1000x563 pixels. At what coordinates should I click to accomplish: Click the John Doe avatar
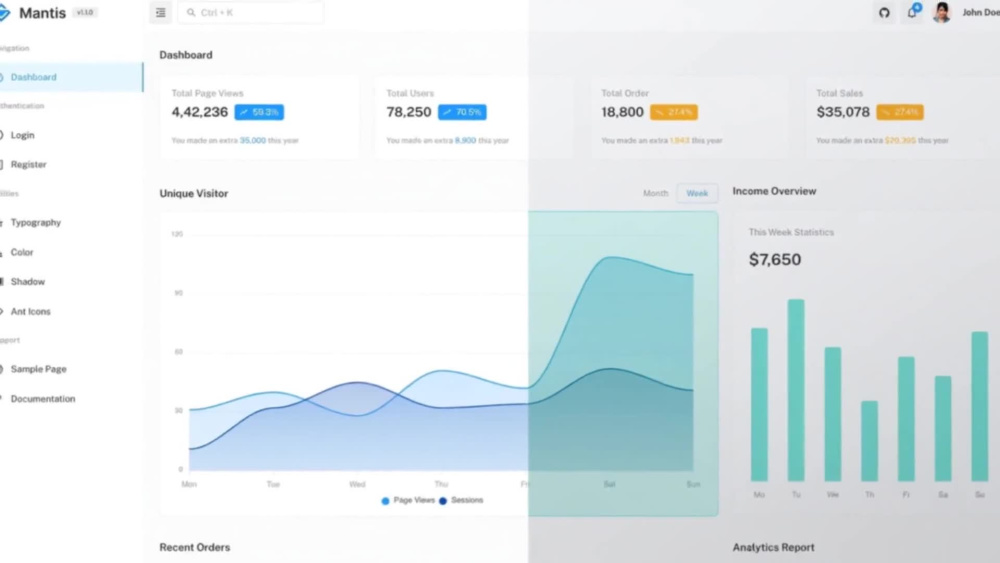942,12
